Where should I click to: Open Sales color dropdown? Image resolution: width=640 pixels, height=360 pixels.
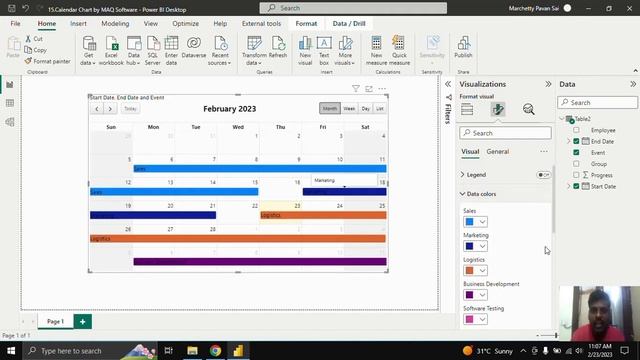476,222
